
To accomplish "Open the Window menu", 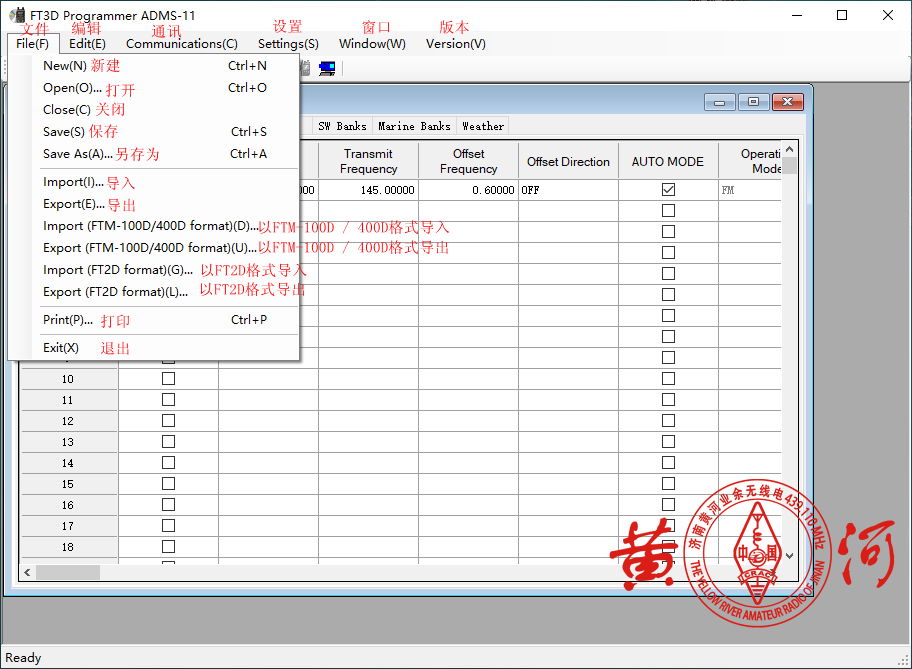I will 372,44.
